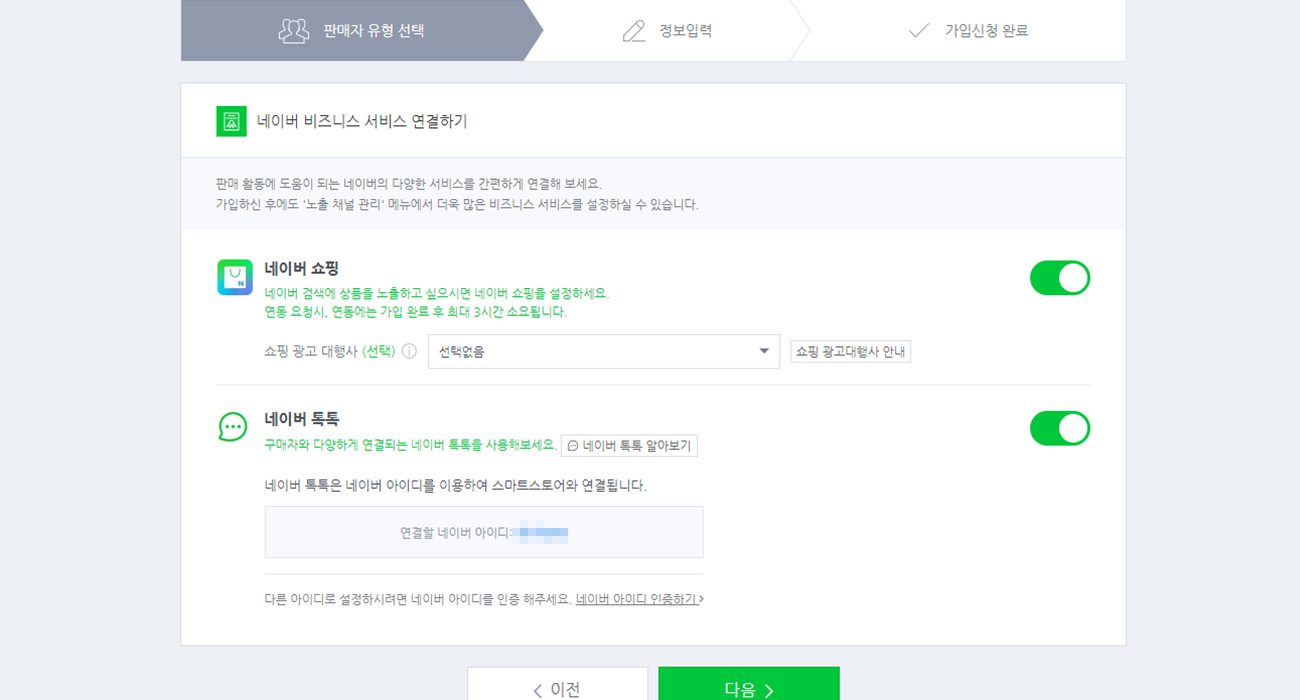1300x700 pixels.
Task: Turn off the 네이버 쇼핑 toggle
Action: point(1060,278)
